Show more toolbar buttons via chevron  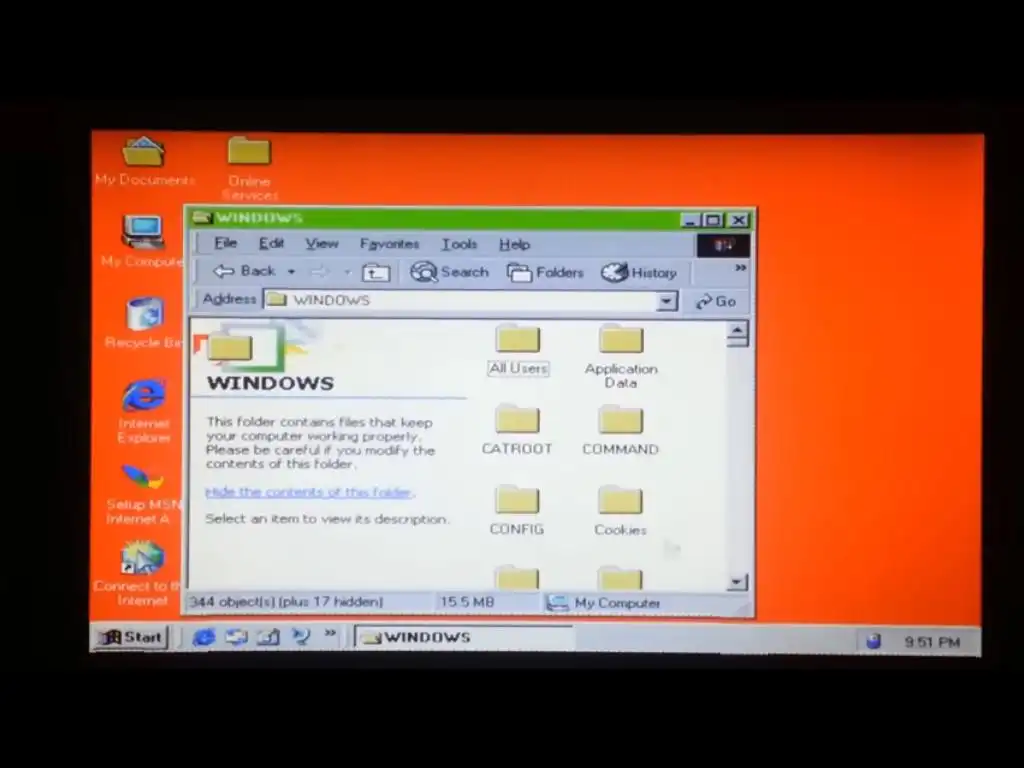(740, 268)
